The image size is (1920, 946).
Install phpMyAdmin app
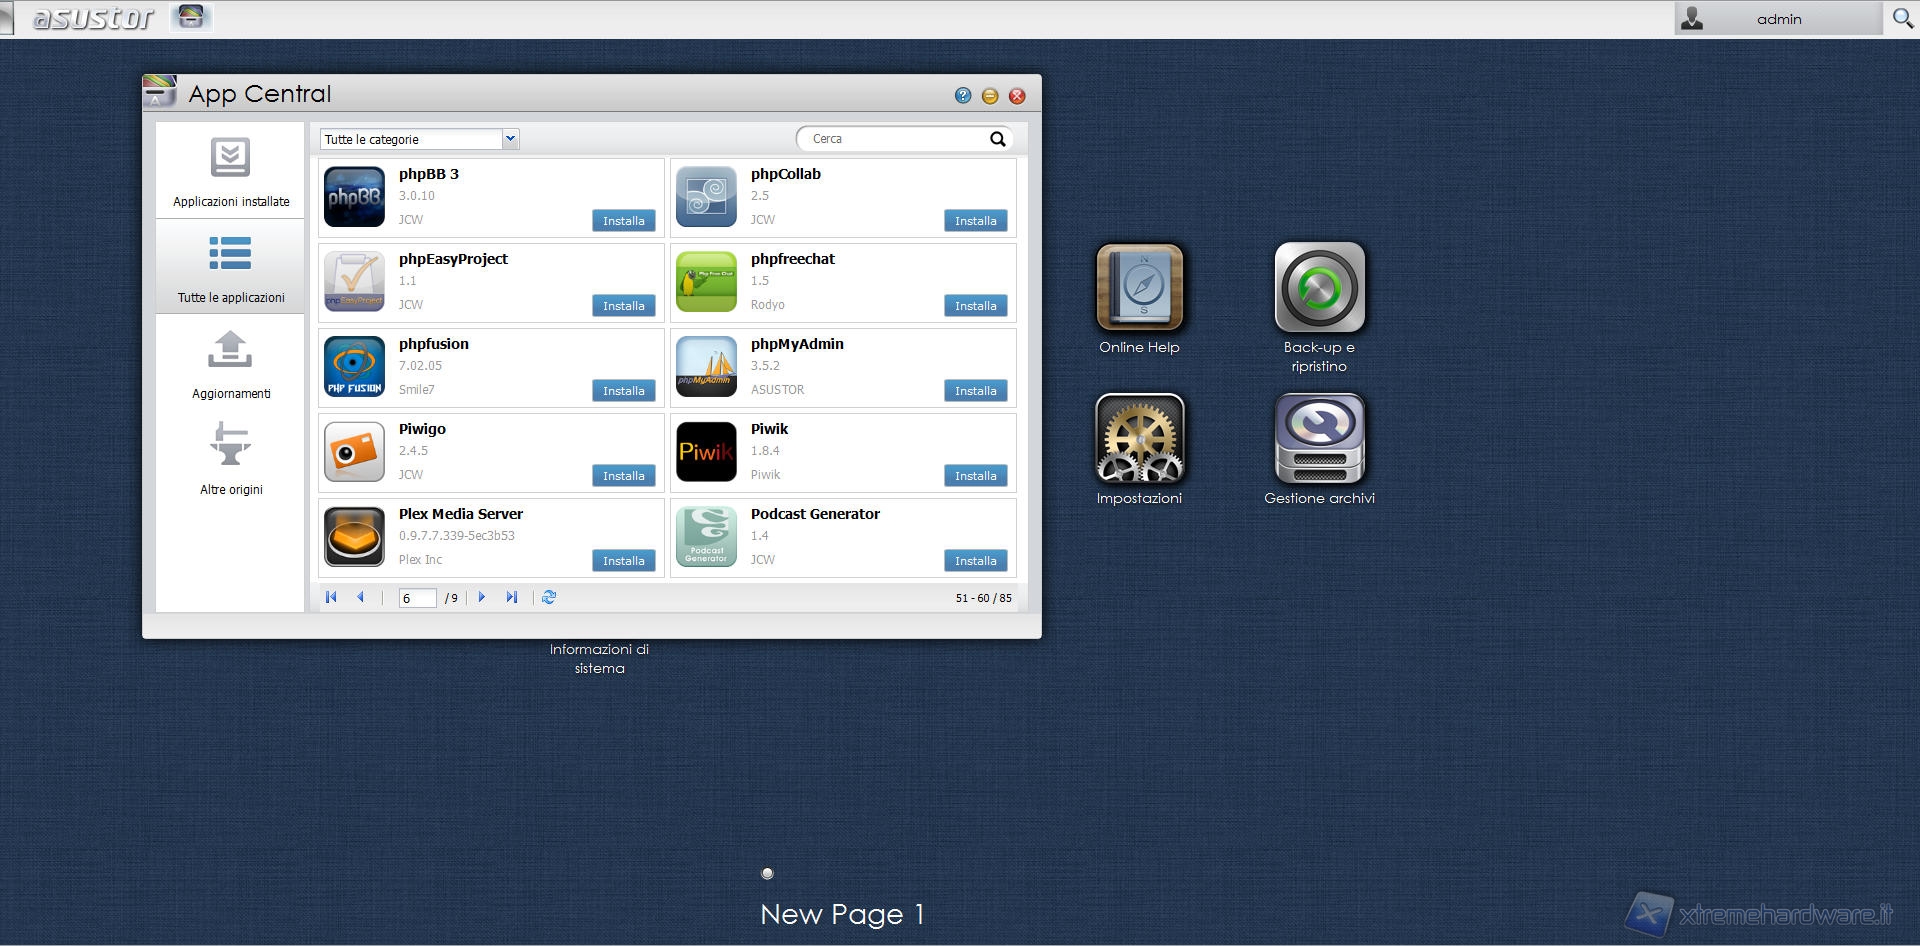[x=975, y=391]
